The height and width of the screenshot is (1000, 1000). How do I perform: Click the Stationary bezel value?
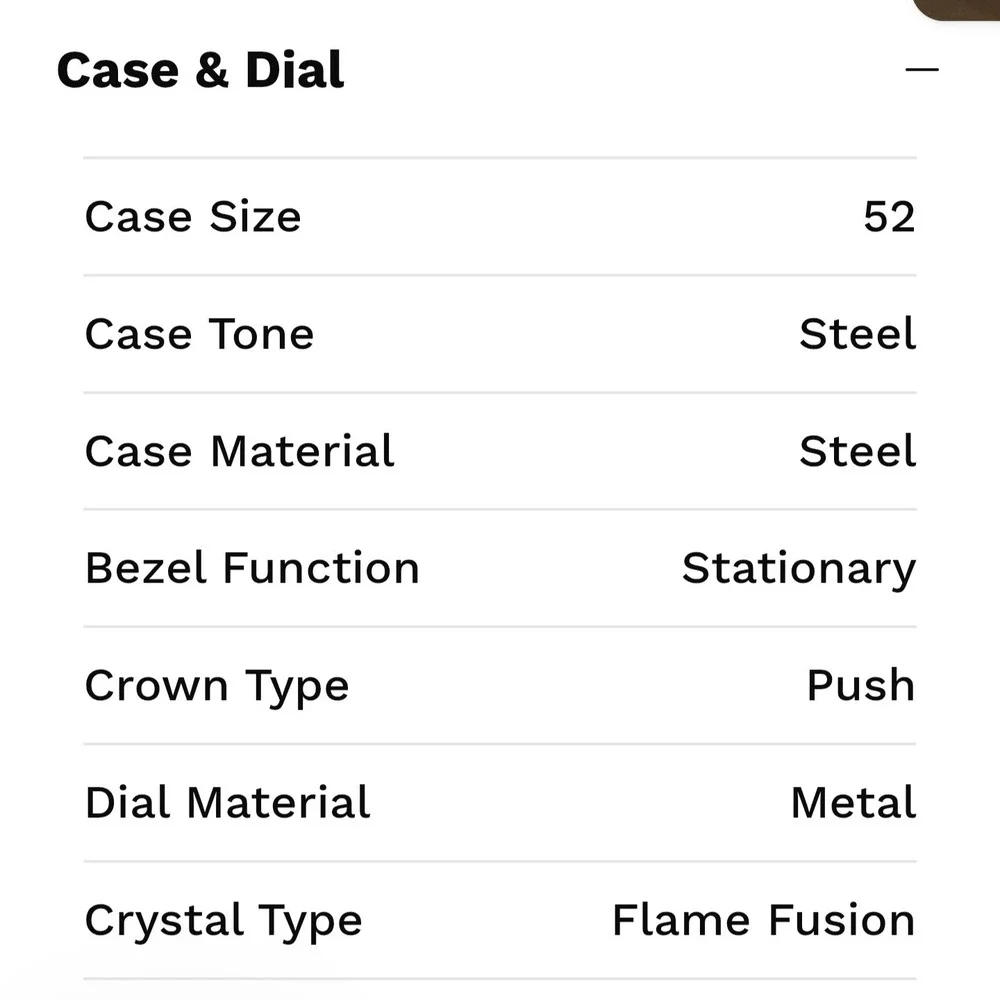tap(799, 570)
